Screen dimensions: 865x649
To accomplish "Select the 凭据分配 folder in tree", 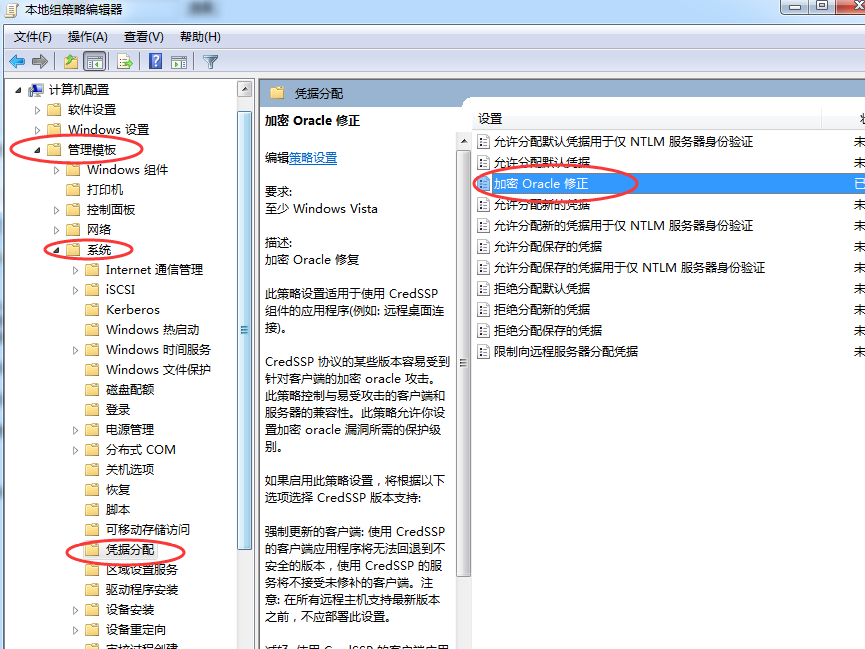I will [x=130, y=550].
